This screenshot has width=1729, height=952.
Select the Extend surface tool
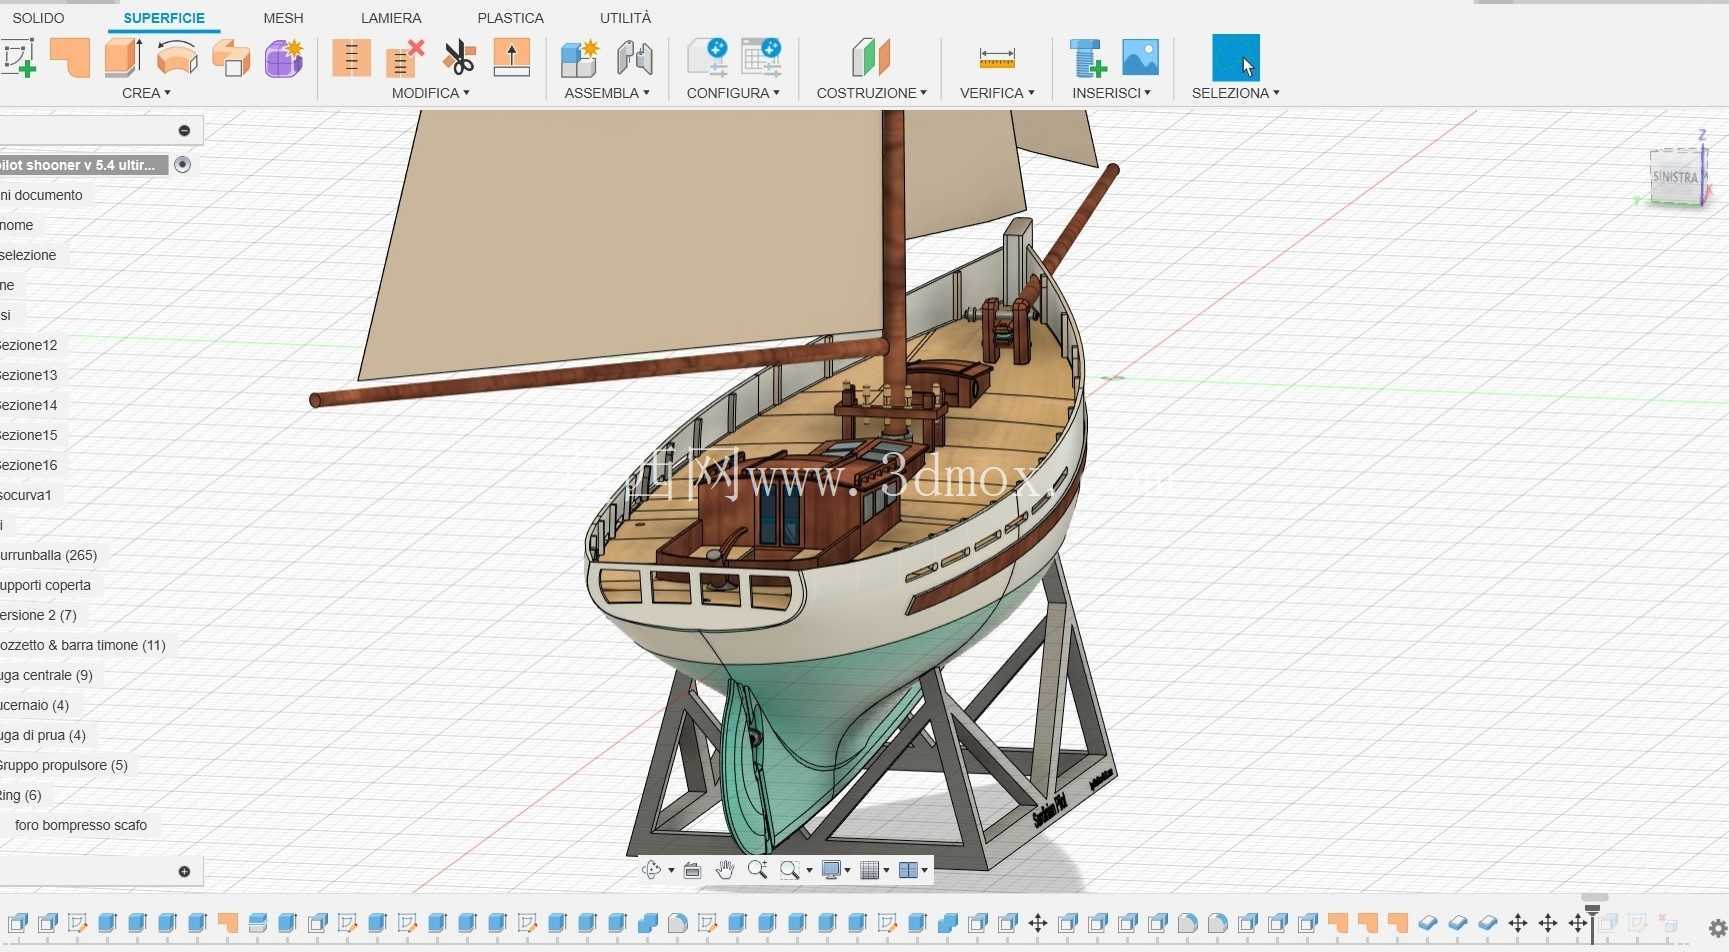[x=512, y=58]
